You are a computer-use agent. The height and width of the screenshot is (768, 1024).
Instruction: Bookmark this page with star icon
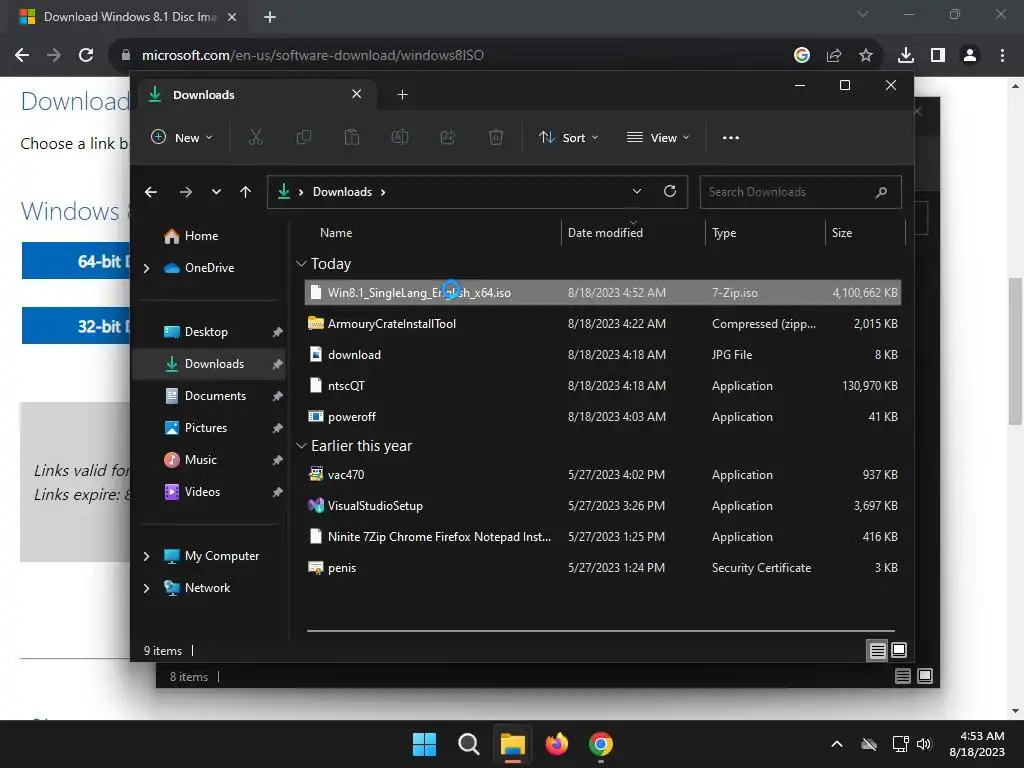866,56
